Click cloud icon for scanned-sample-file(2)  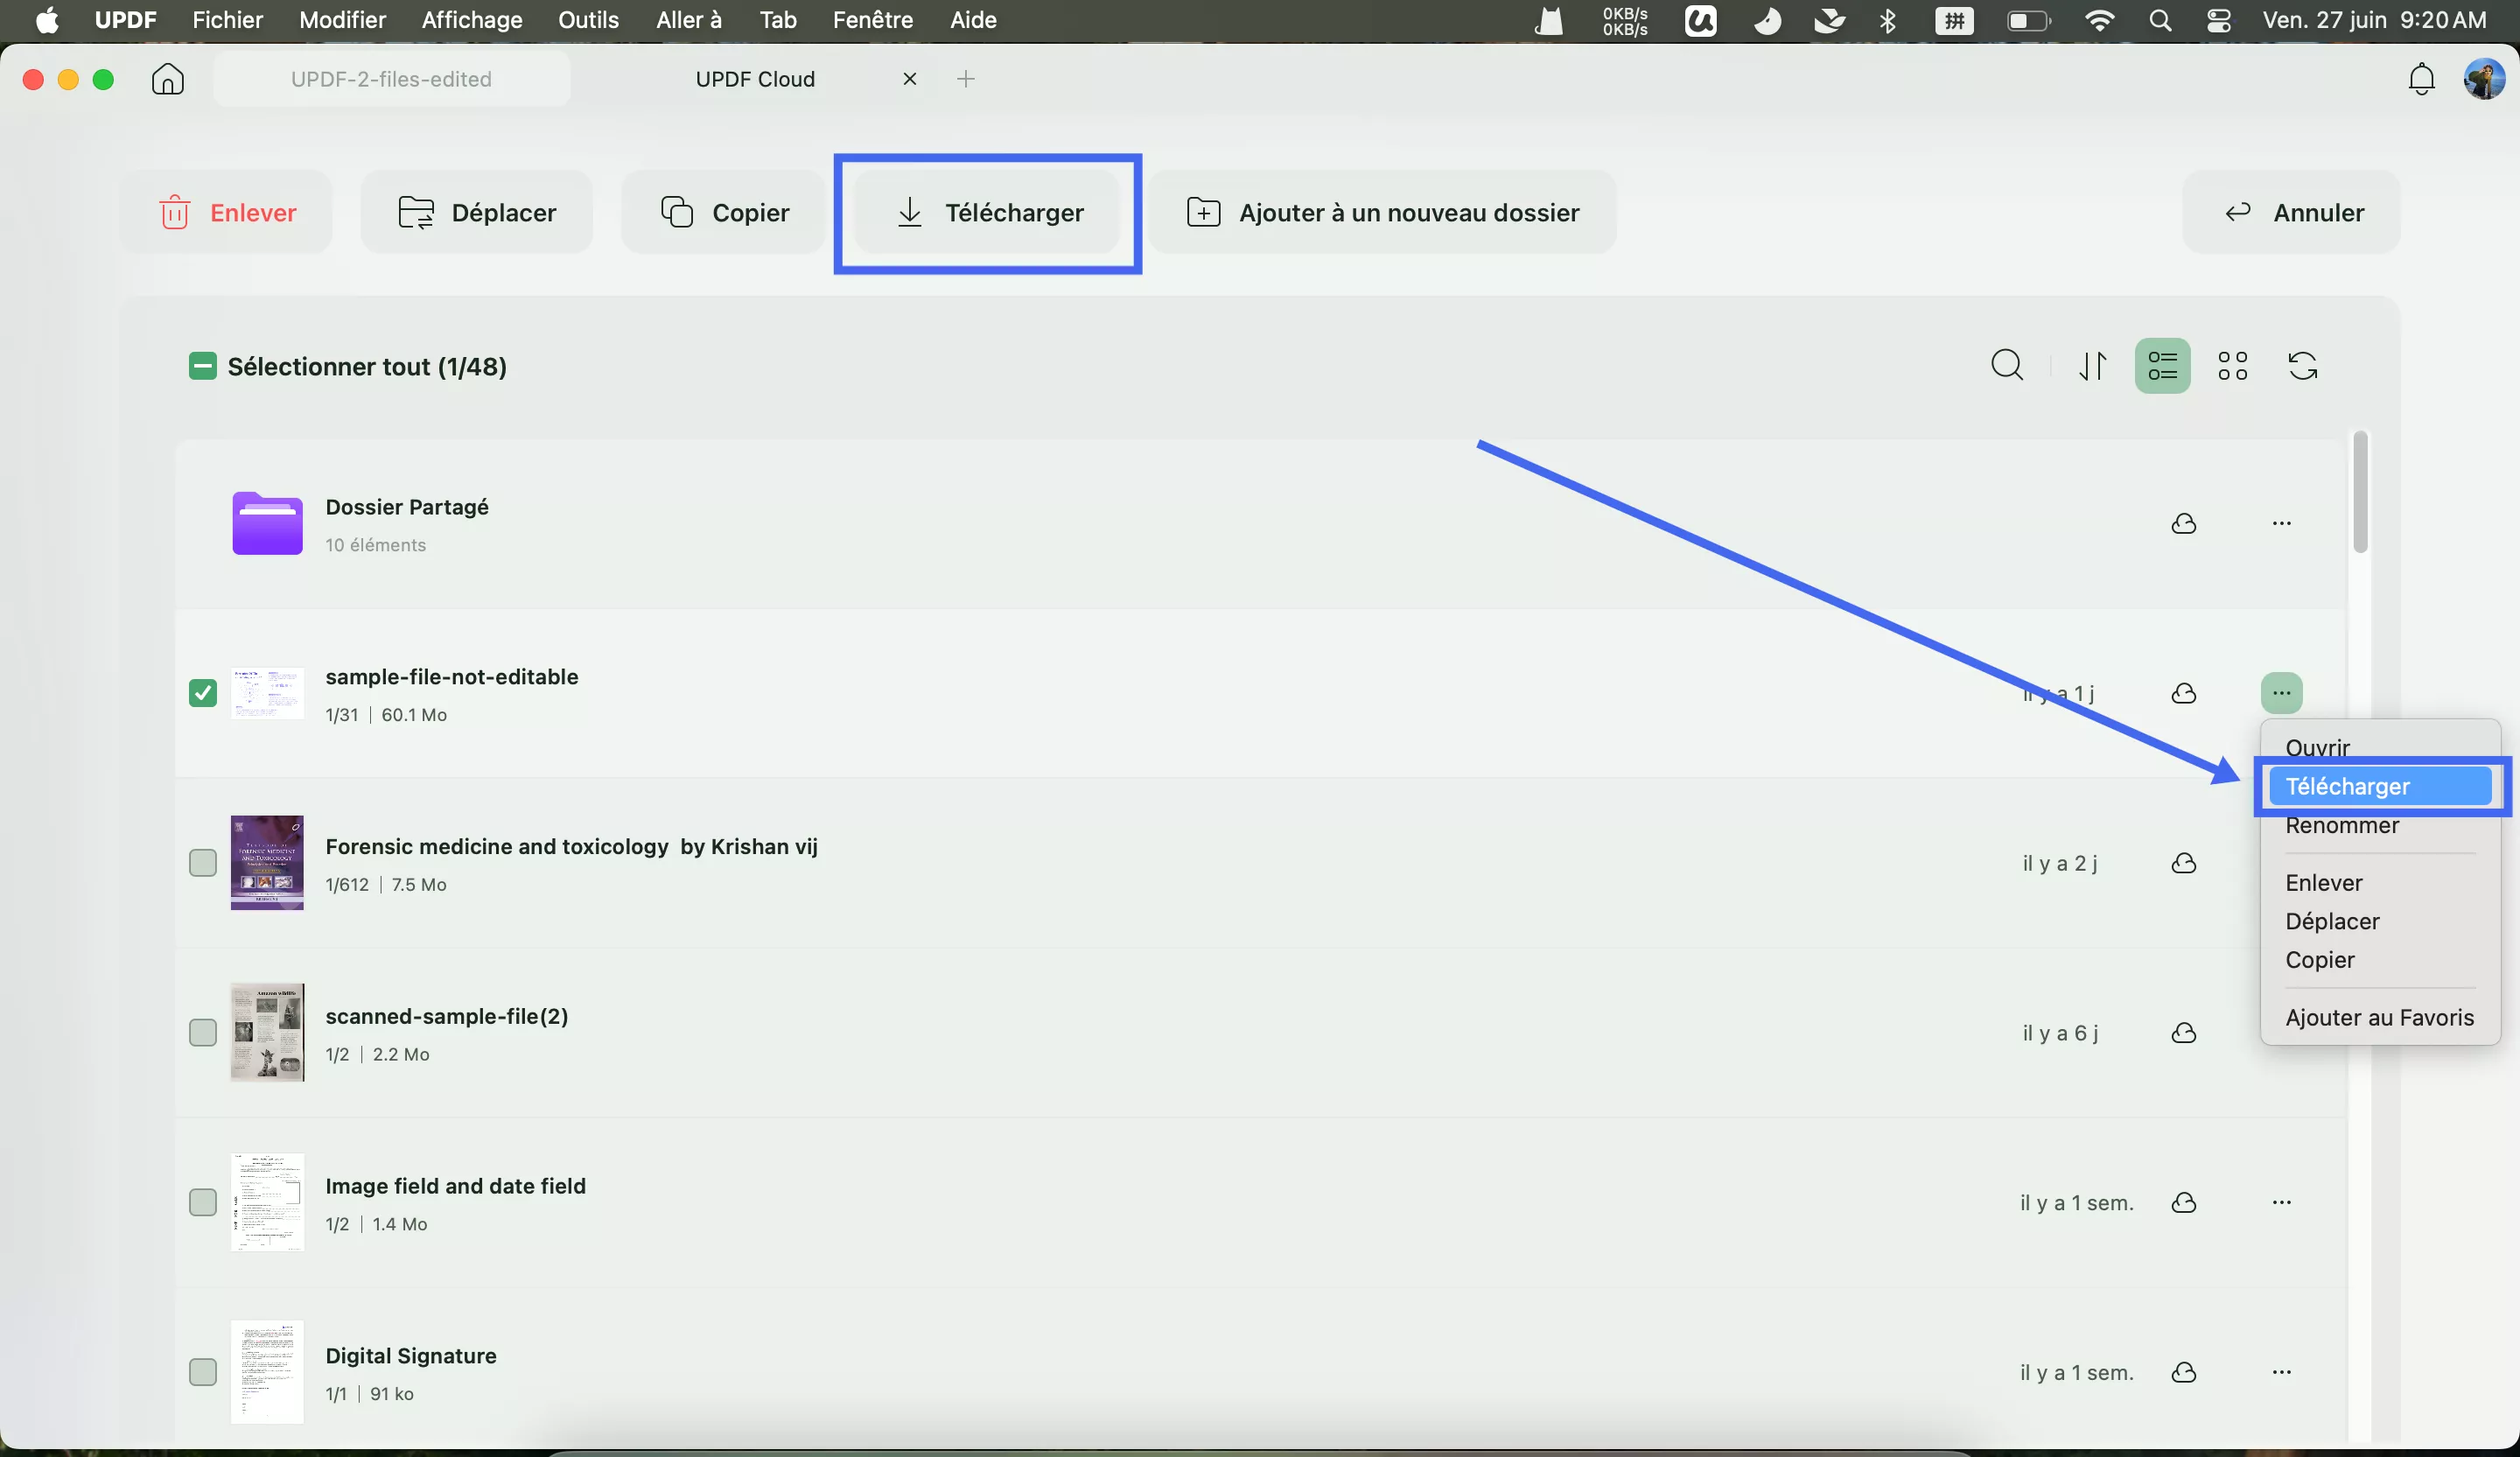[2184, 1032]
